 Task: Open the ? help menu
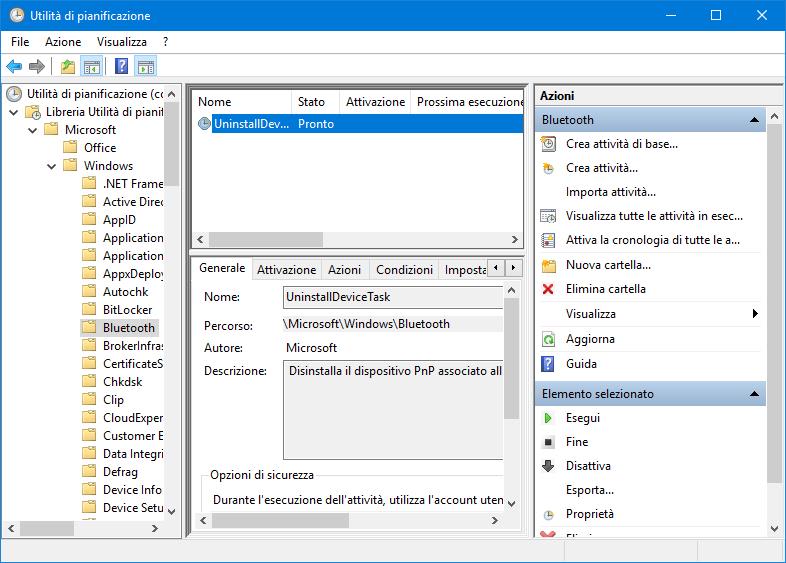click(x=165, y=42)
